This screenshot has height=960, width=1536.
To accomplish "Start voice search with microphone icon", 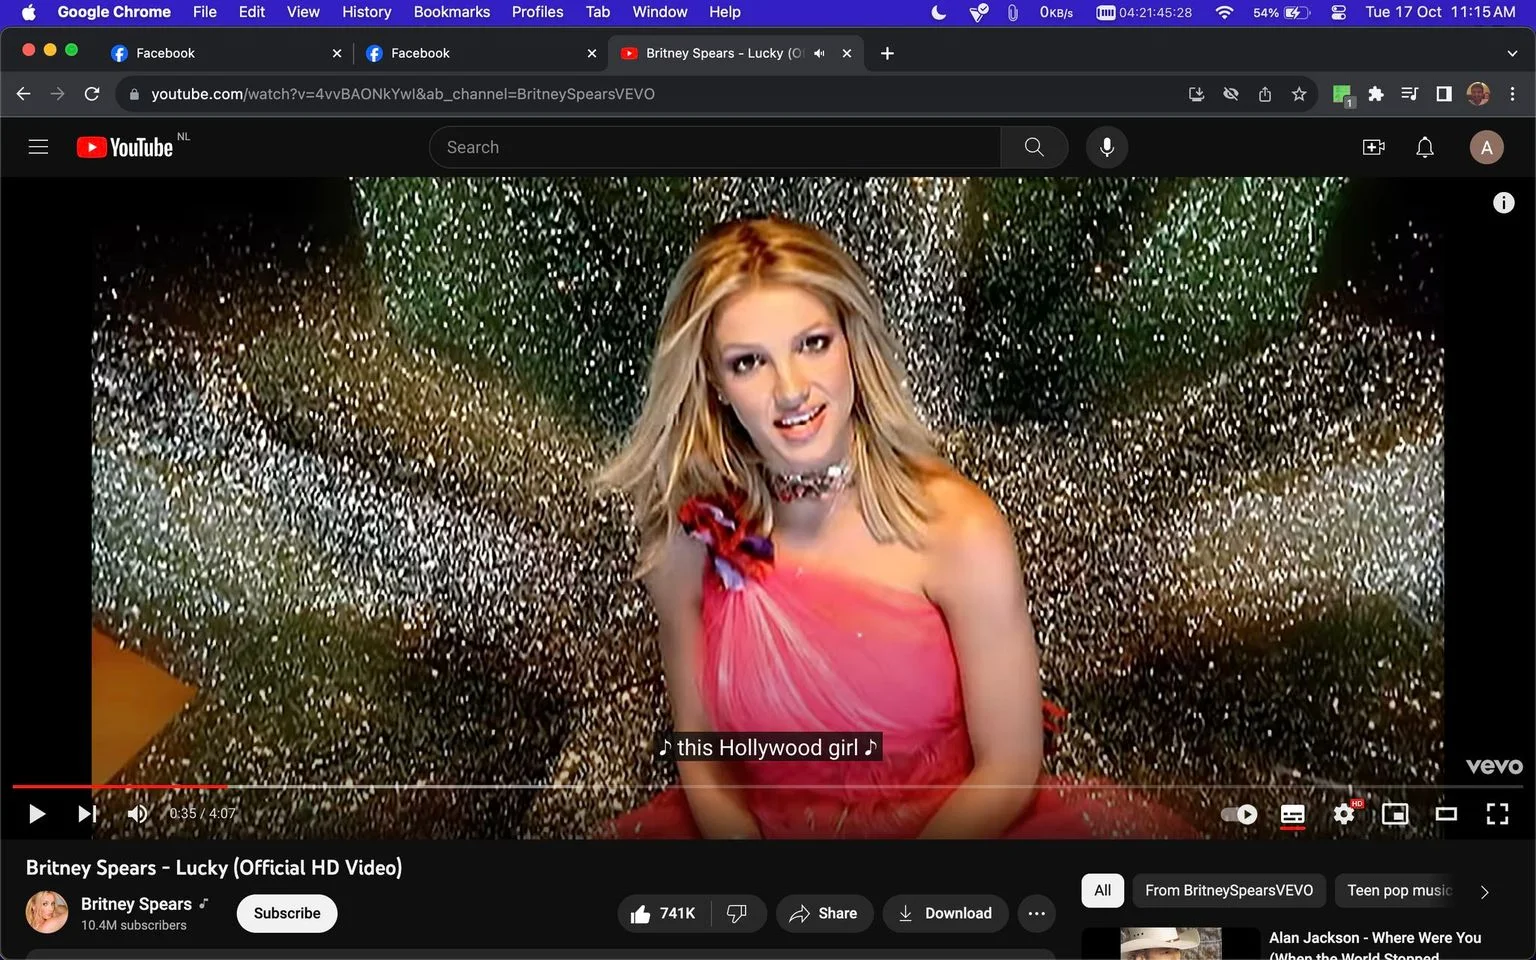I will 1107,147.
